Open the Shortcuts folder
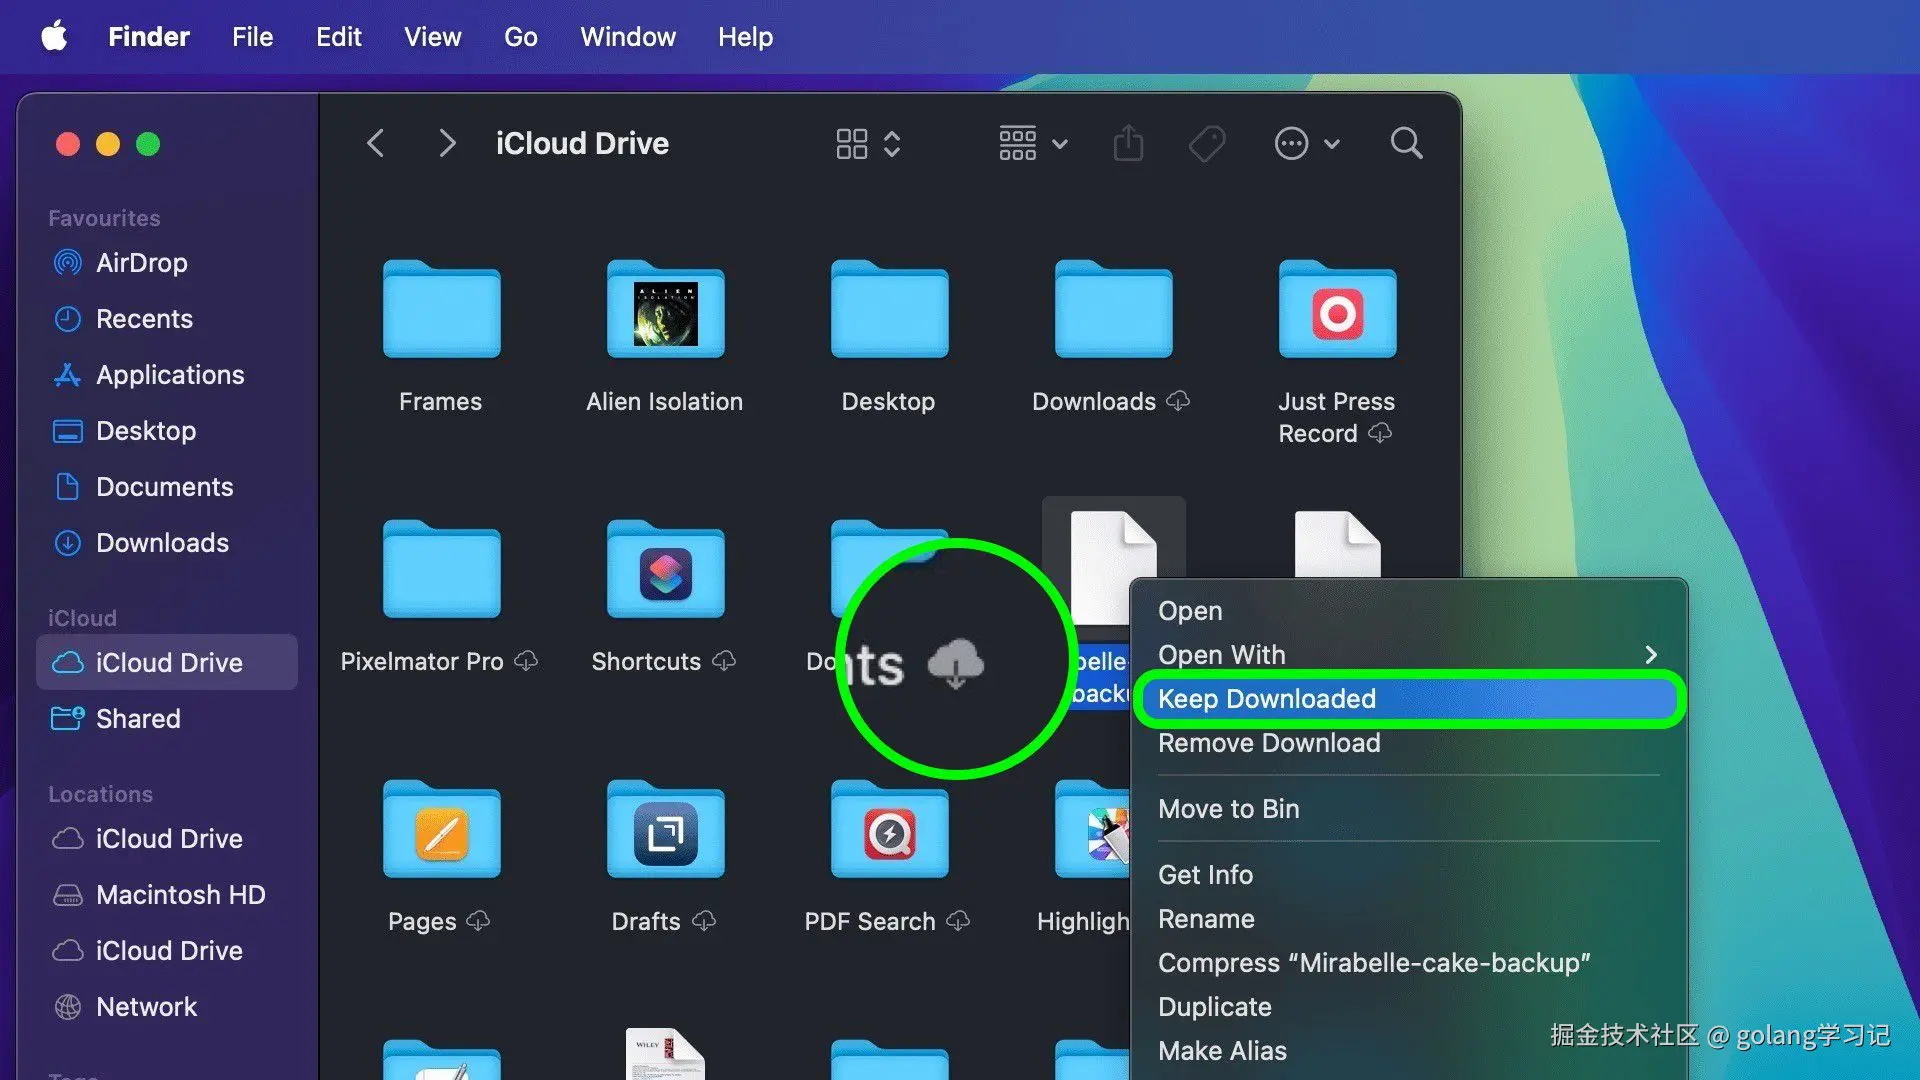 pos(664,570)
